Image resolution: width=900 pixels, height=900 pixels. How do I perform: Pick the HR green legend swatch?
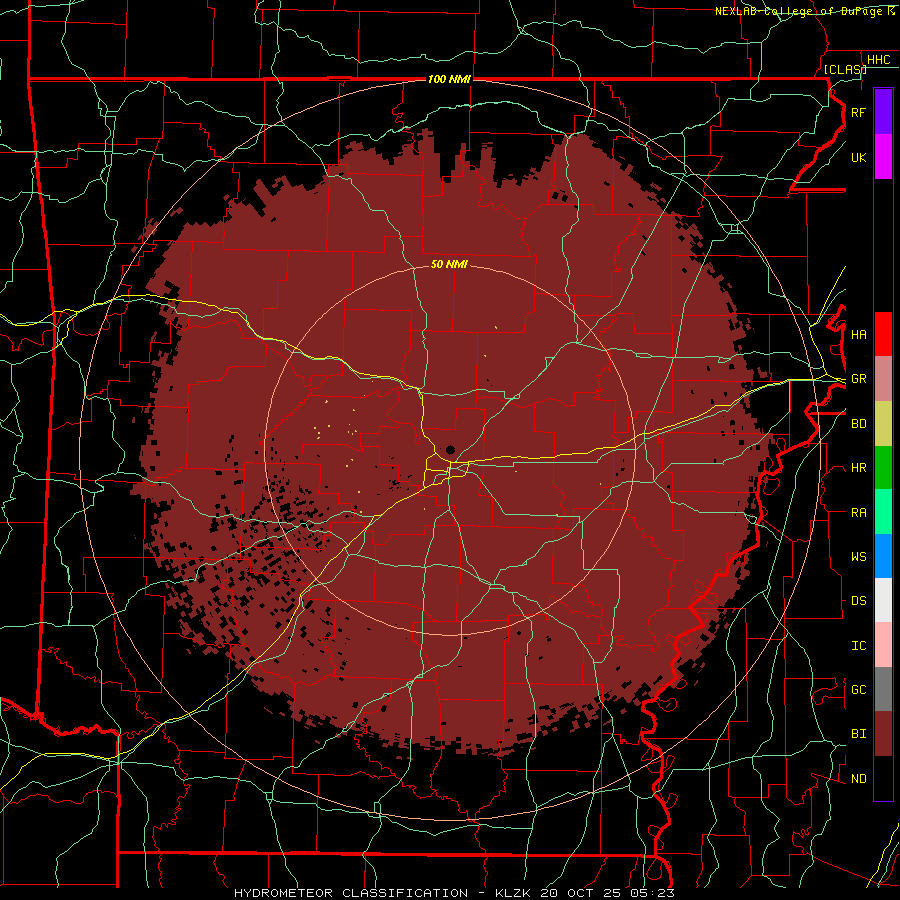point(883,467)
